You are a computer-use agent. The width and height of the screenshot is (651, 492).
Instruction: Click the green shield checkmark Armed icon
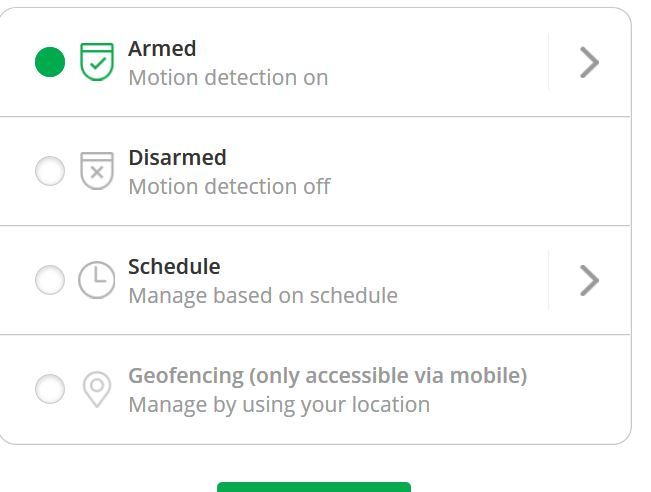(x=97, y=62)
